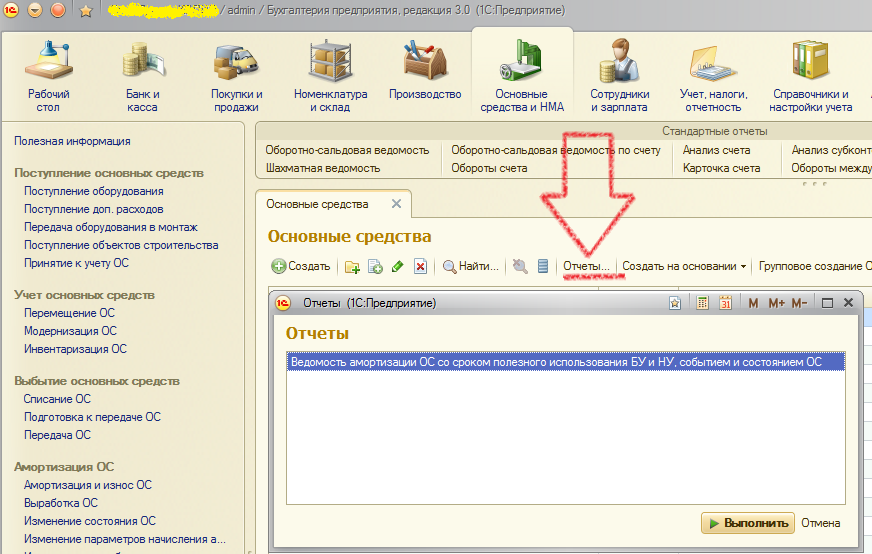
Task: Click the M+ memory button
Action: tap(776, 303)
